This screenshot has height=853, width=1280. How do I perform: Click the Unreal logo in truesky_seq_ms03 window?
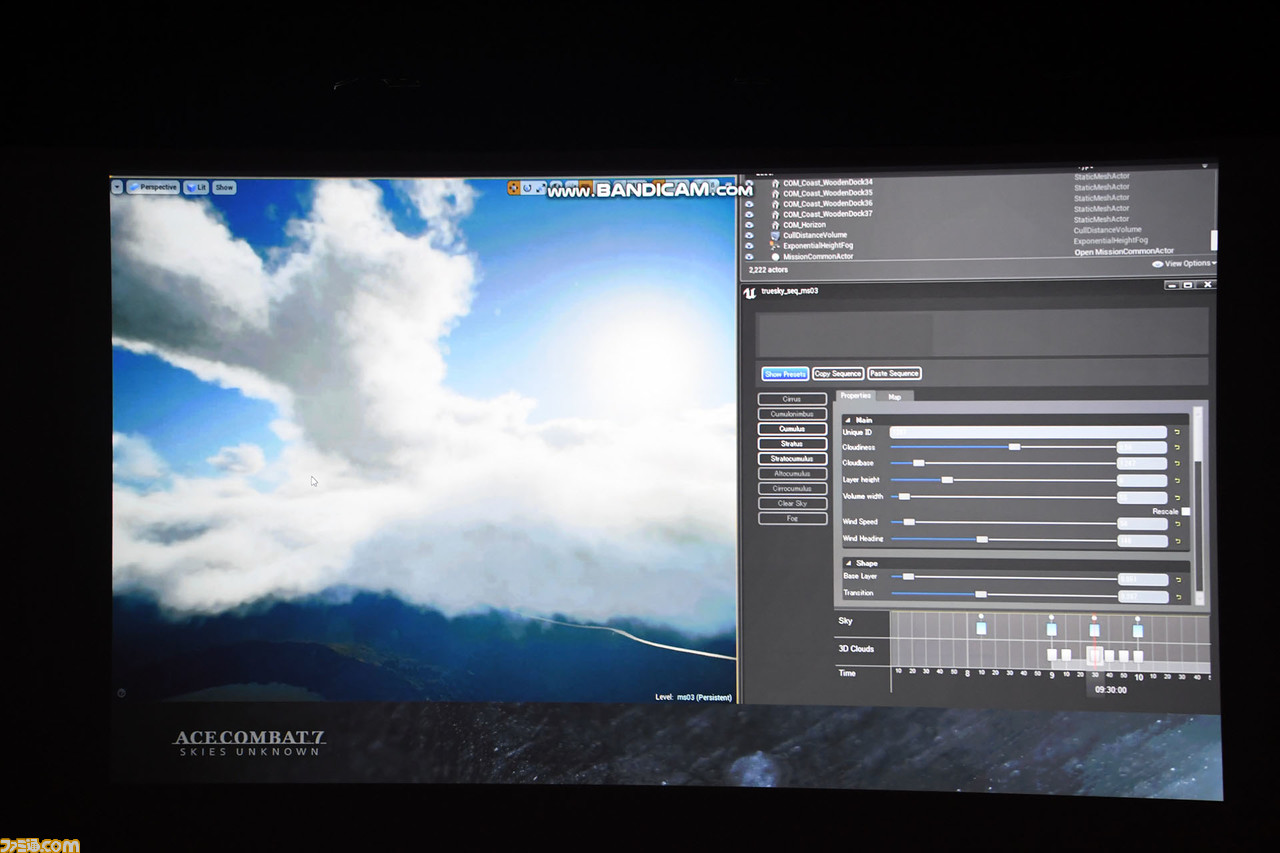tap(749, 292)
